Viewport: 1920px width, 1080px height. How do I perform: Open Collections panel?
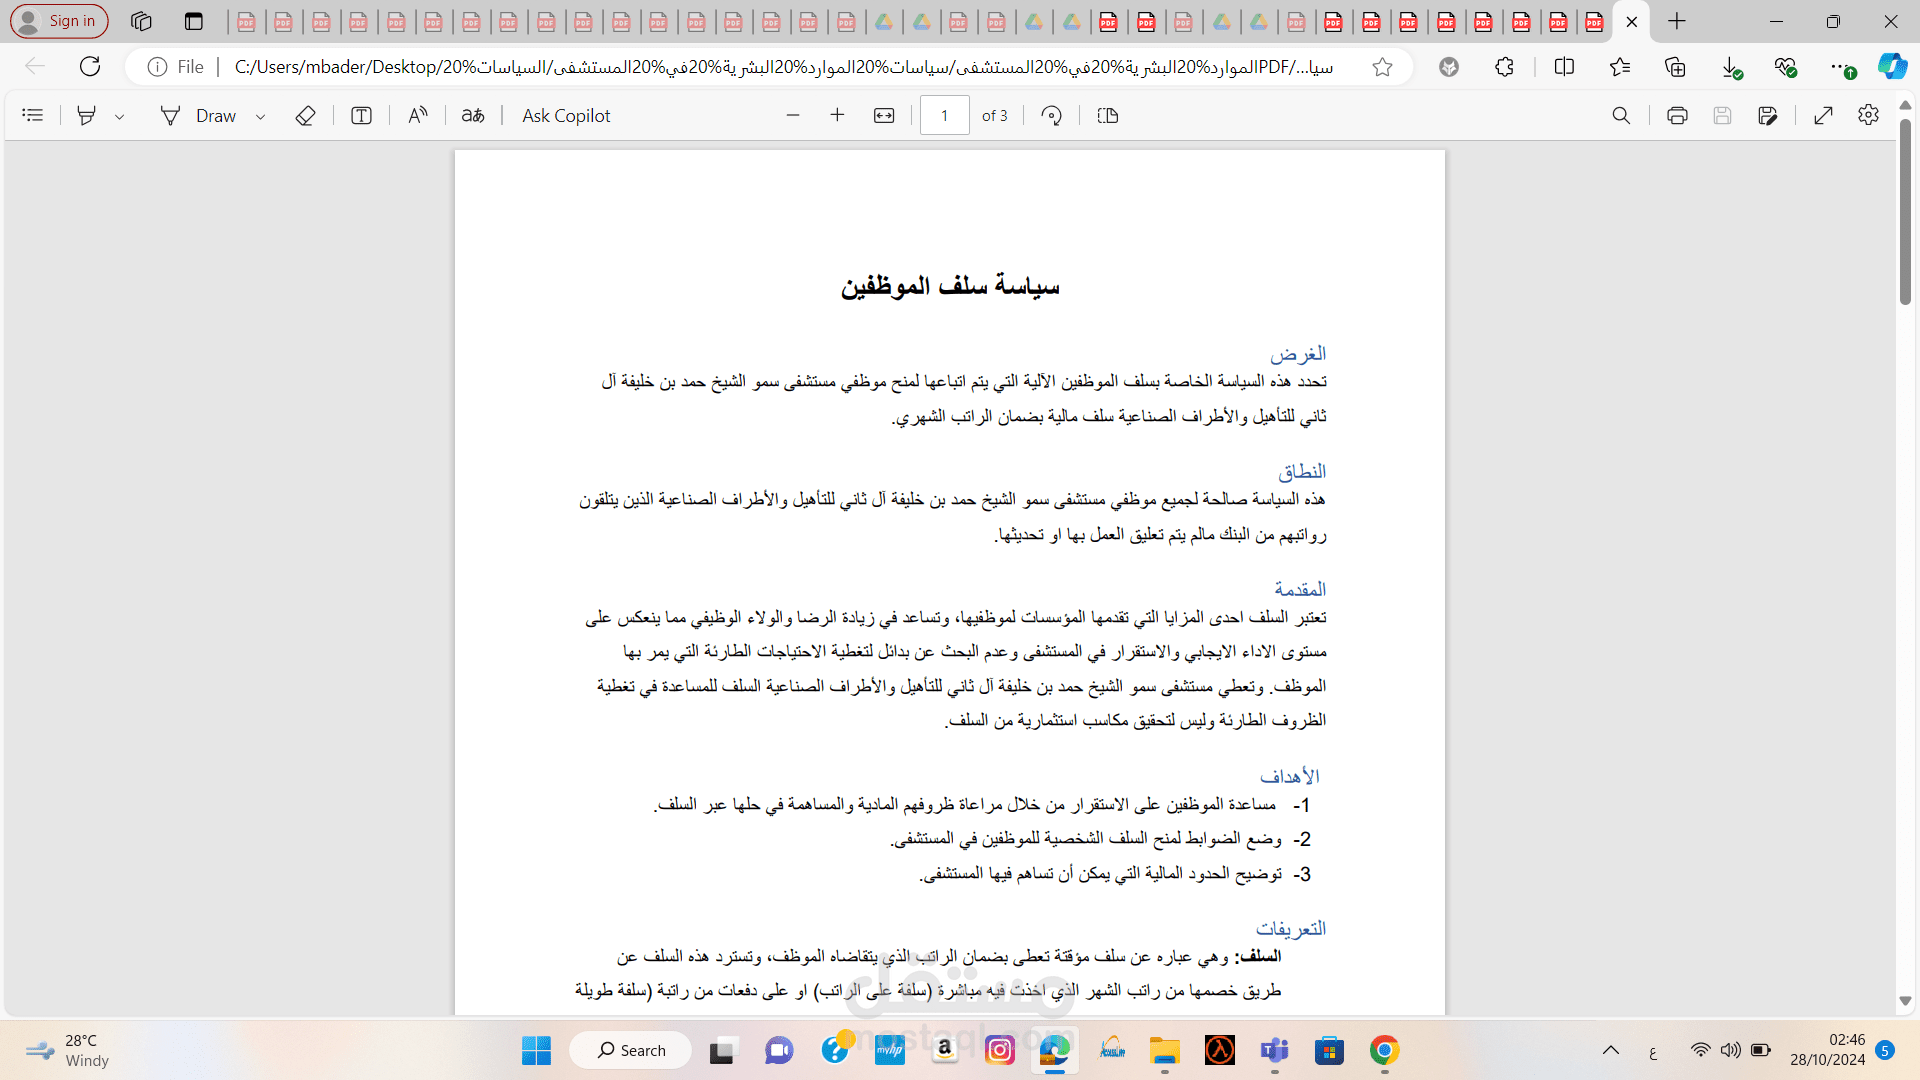[x=1675, y=67]
